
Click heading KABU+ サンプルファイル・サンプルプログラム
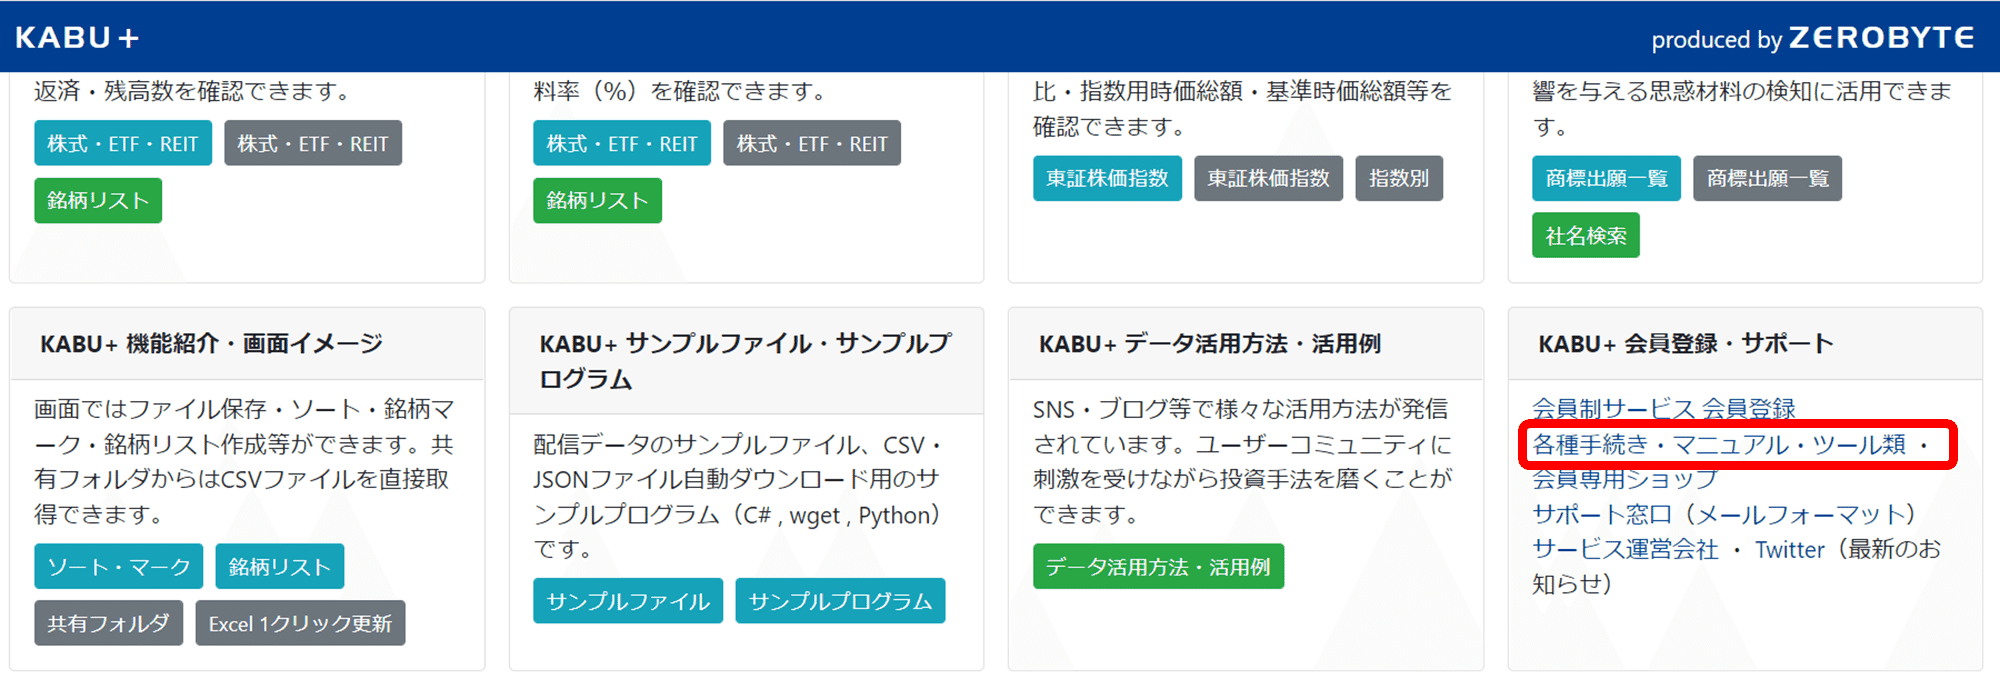tap(745, 361)
